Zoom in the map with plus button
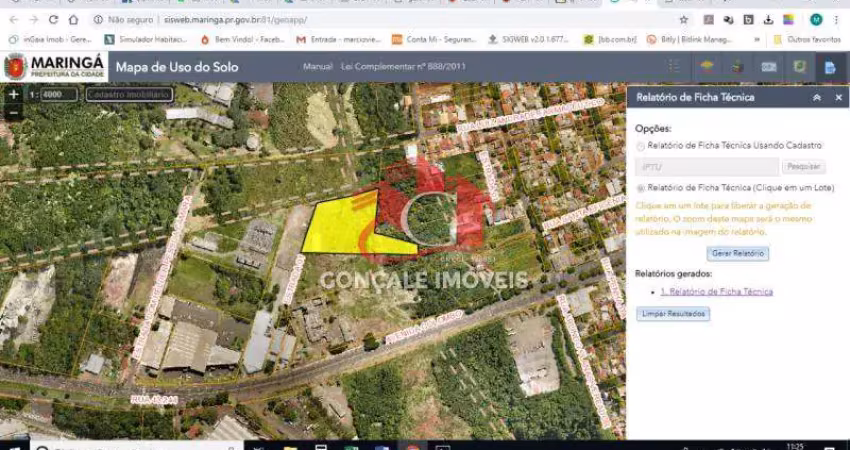Image resolution: width=850 pixels, height=450 pixels. pyautogui.click(x=14, y=94)
